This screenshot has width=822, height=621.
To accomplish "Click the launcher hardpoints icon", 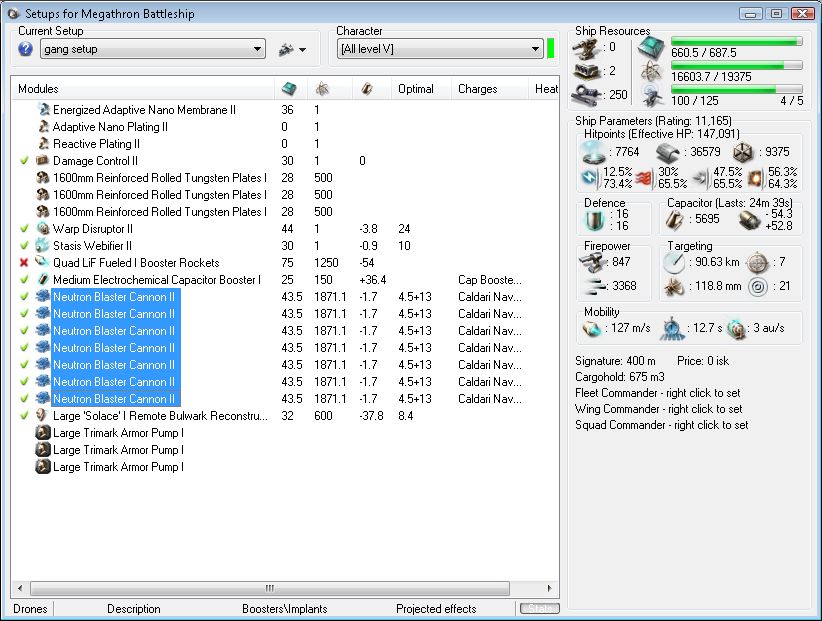I will pos(587,71).
